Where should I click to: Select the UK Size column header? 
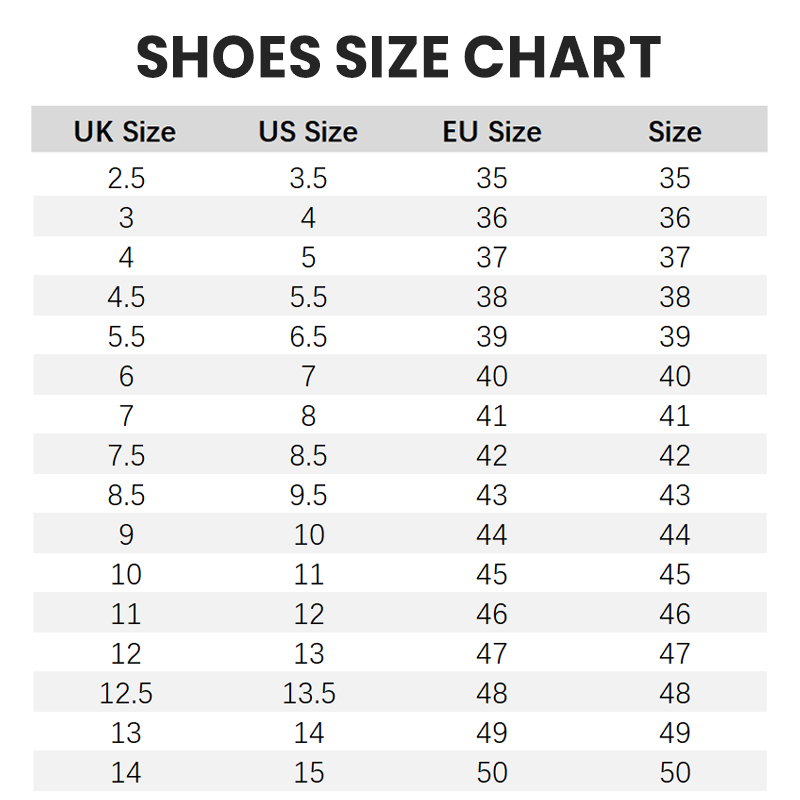tap(125, 132)
